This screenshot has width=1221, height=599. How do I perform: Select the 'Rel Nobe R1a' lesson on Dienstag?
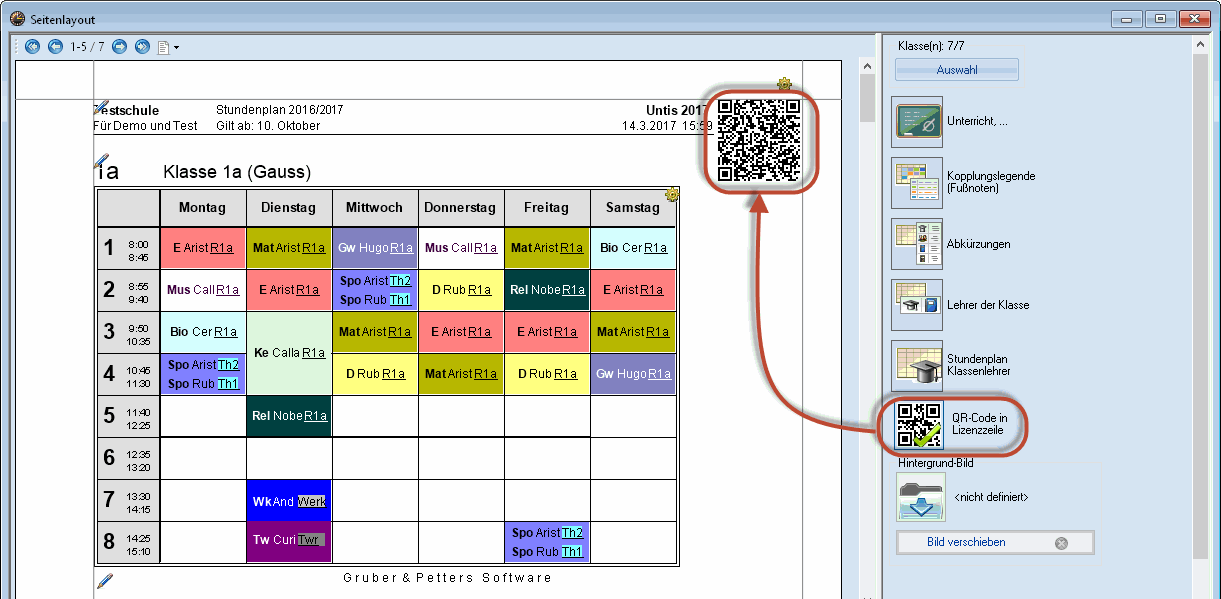tap(289, 416)
